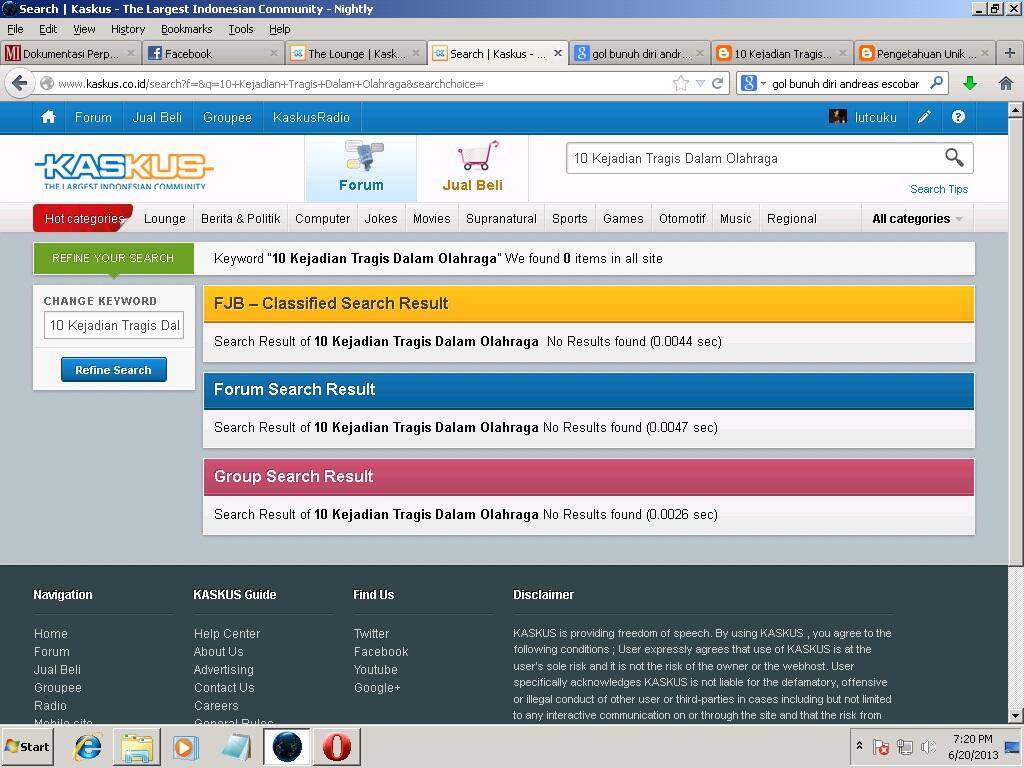The width and height of the screenshot is (1024, 768).
Task: Click the Change Keyword input field
Action: pyautogui.click(x=114, y=325)
